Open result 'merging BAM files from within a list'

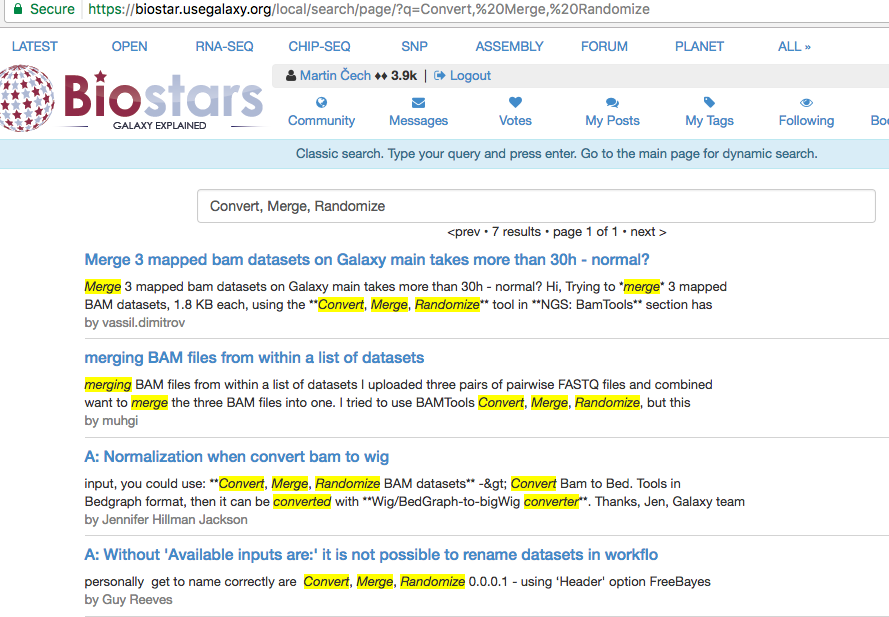[254, 358]
